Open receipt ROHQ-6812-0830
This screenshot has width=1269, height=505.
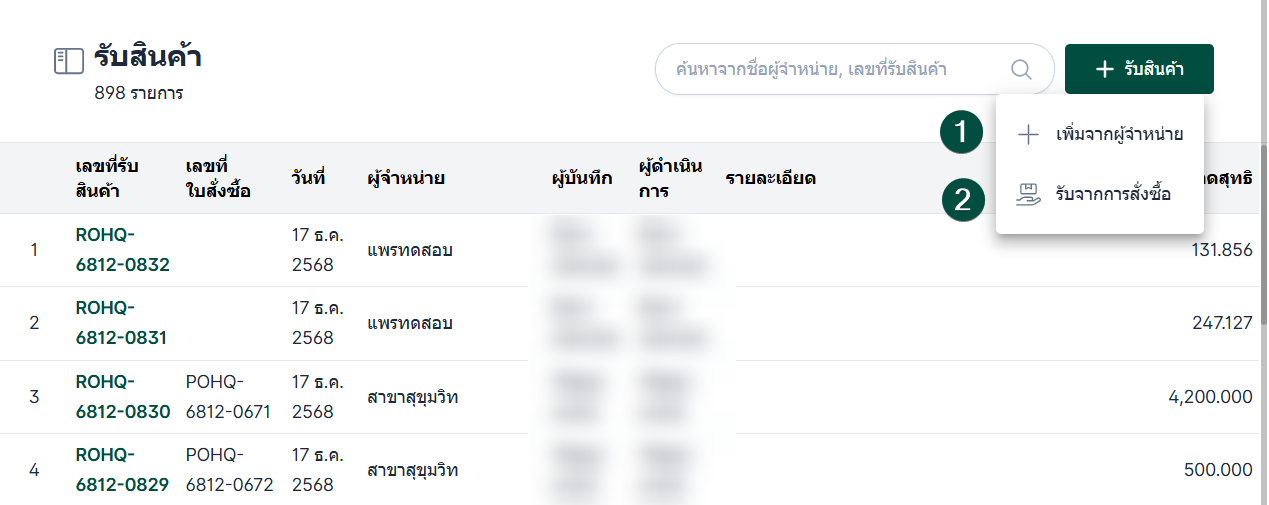tap(122, 396)
